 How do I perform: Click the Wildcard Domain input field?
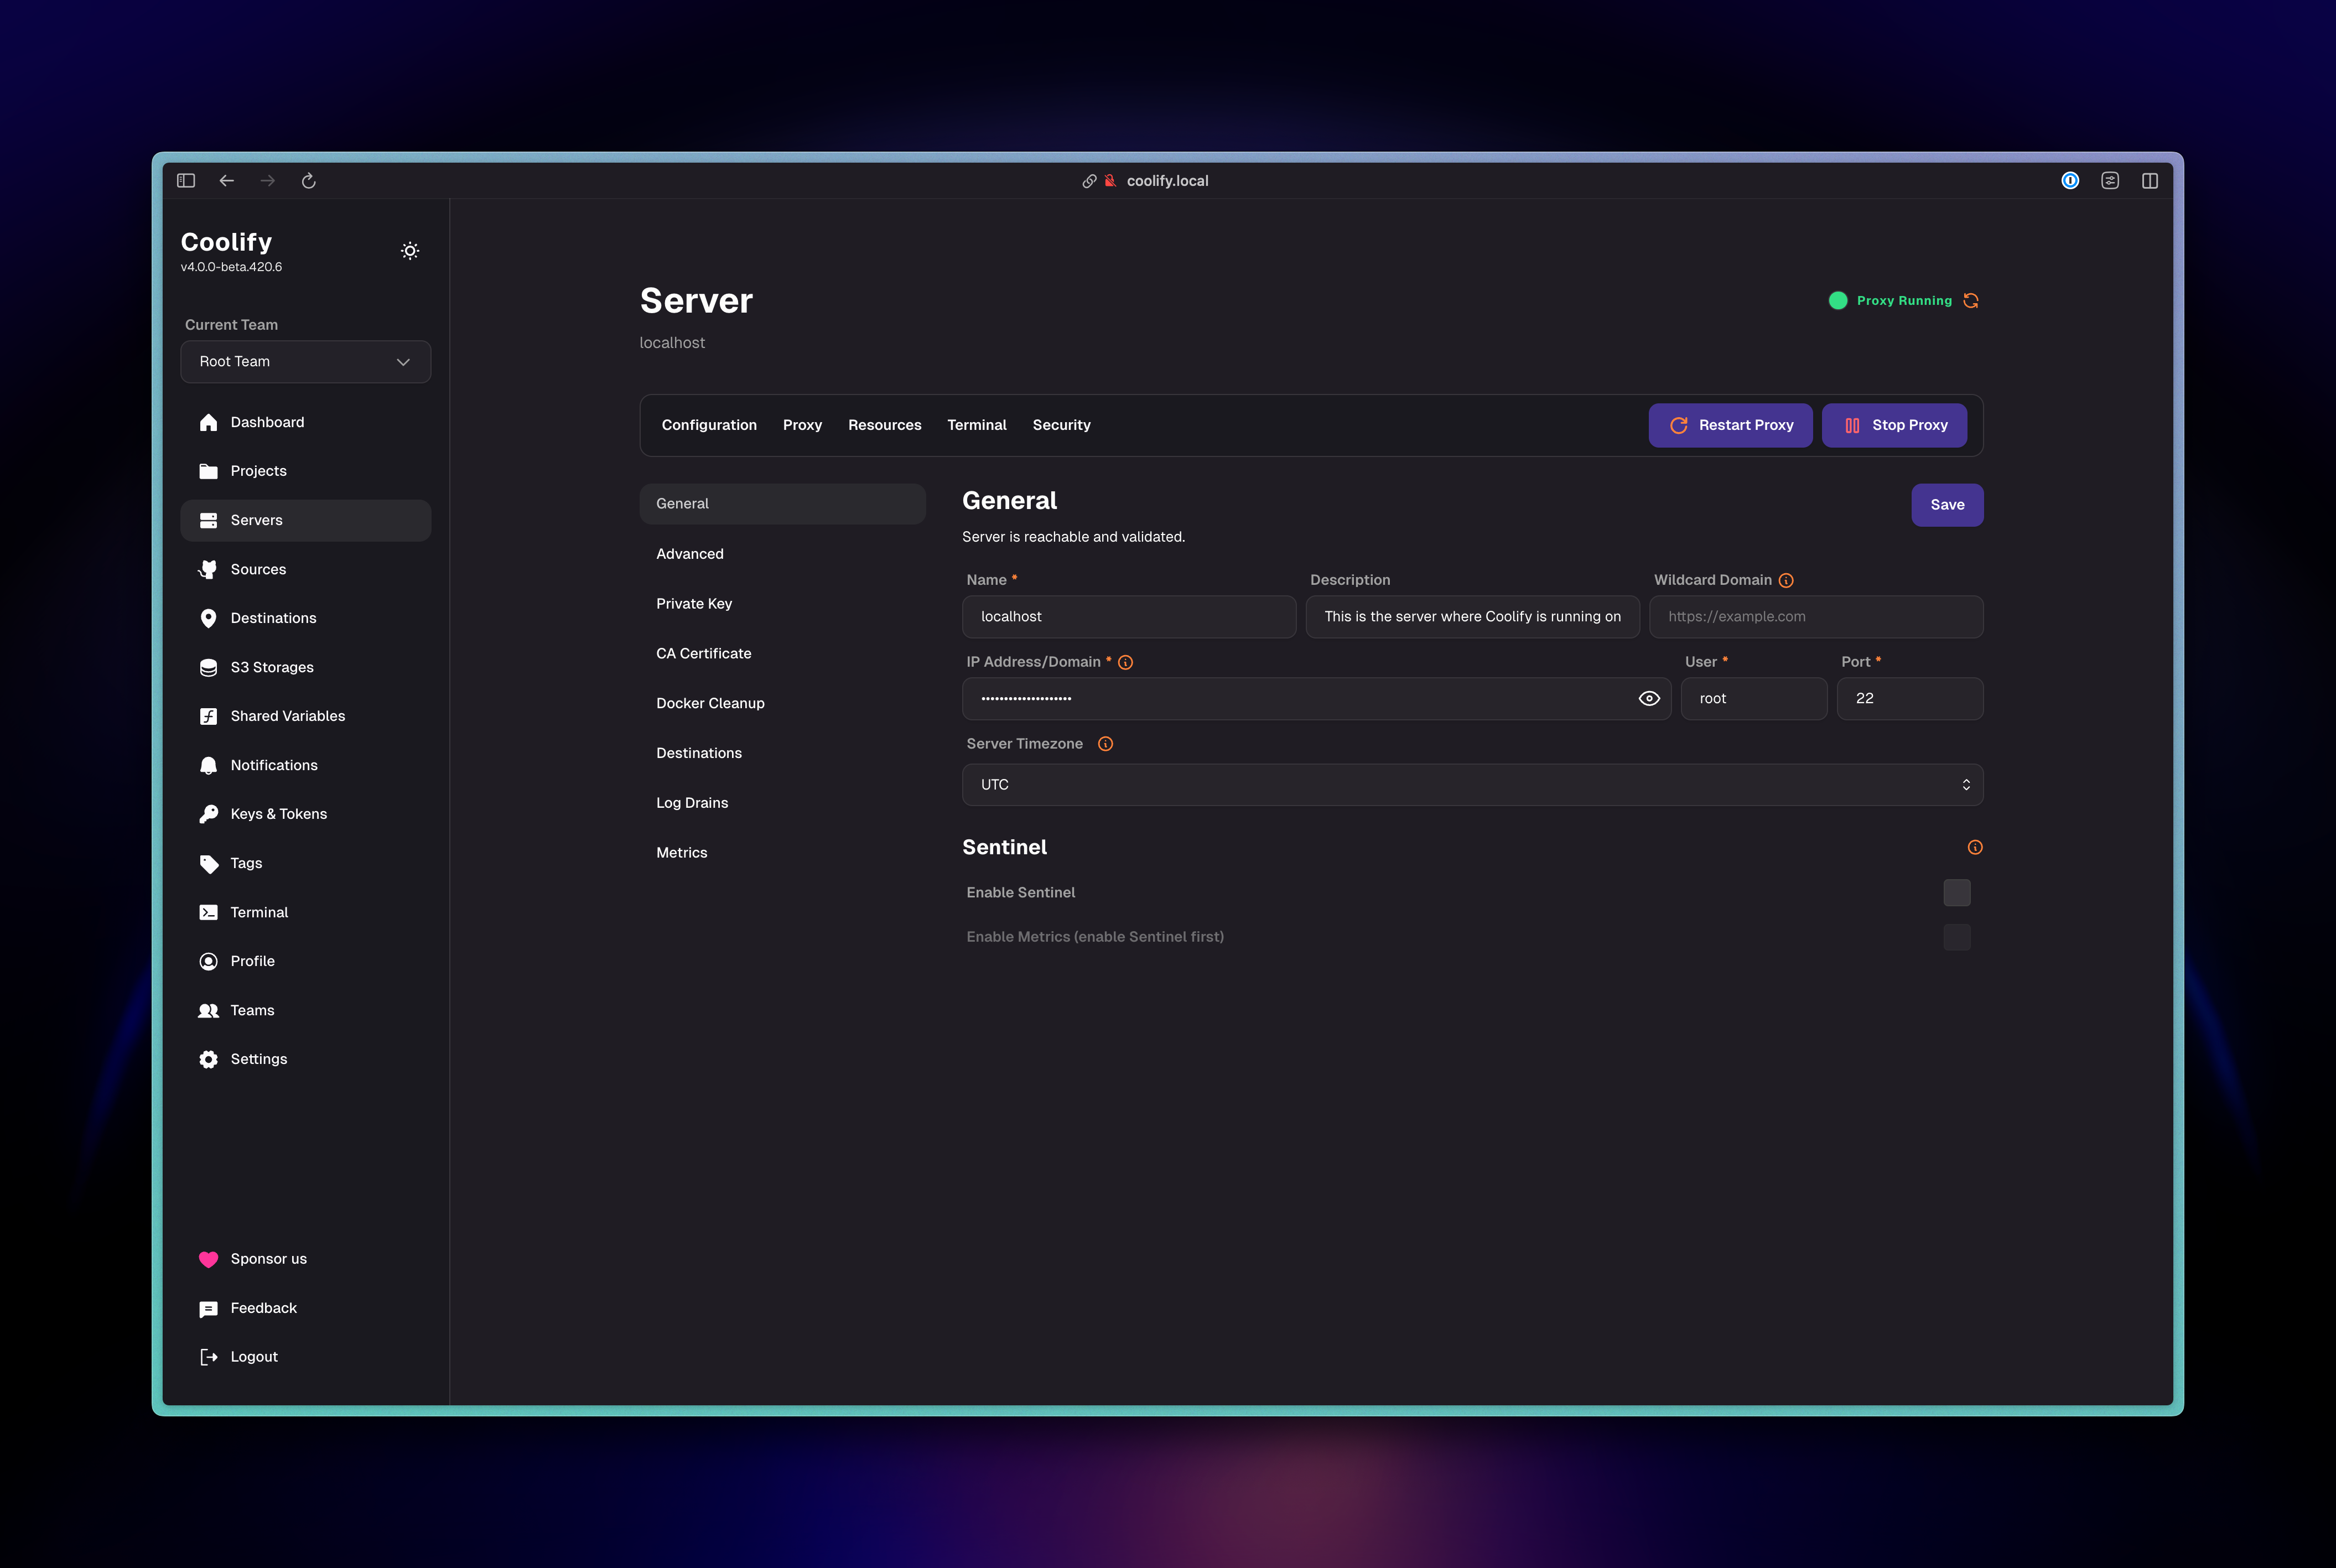(1815, 617)
